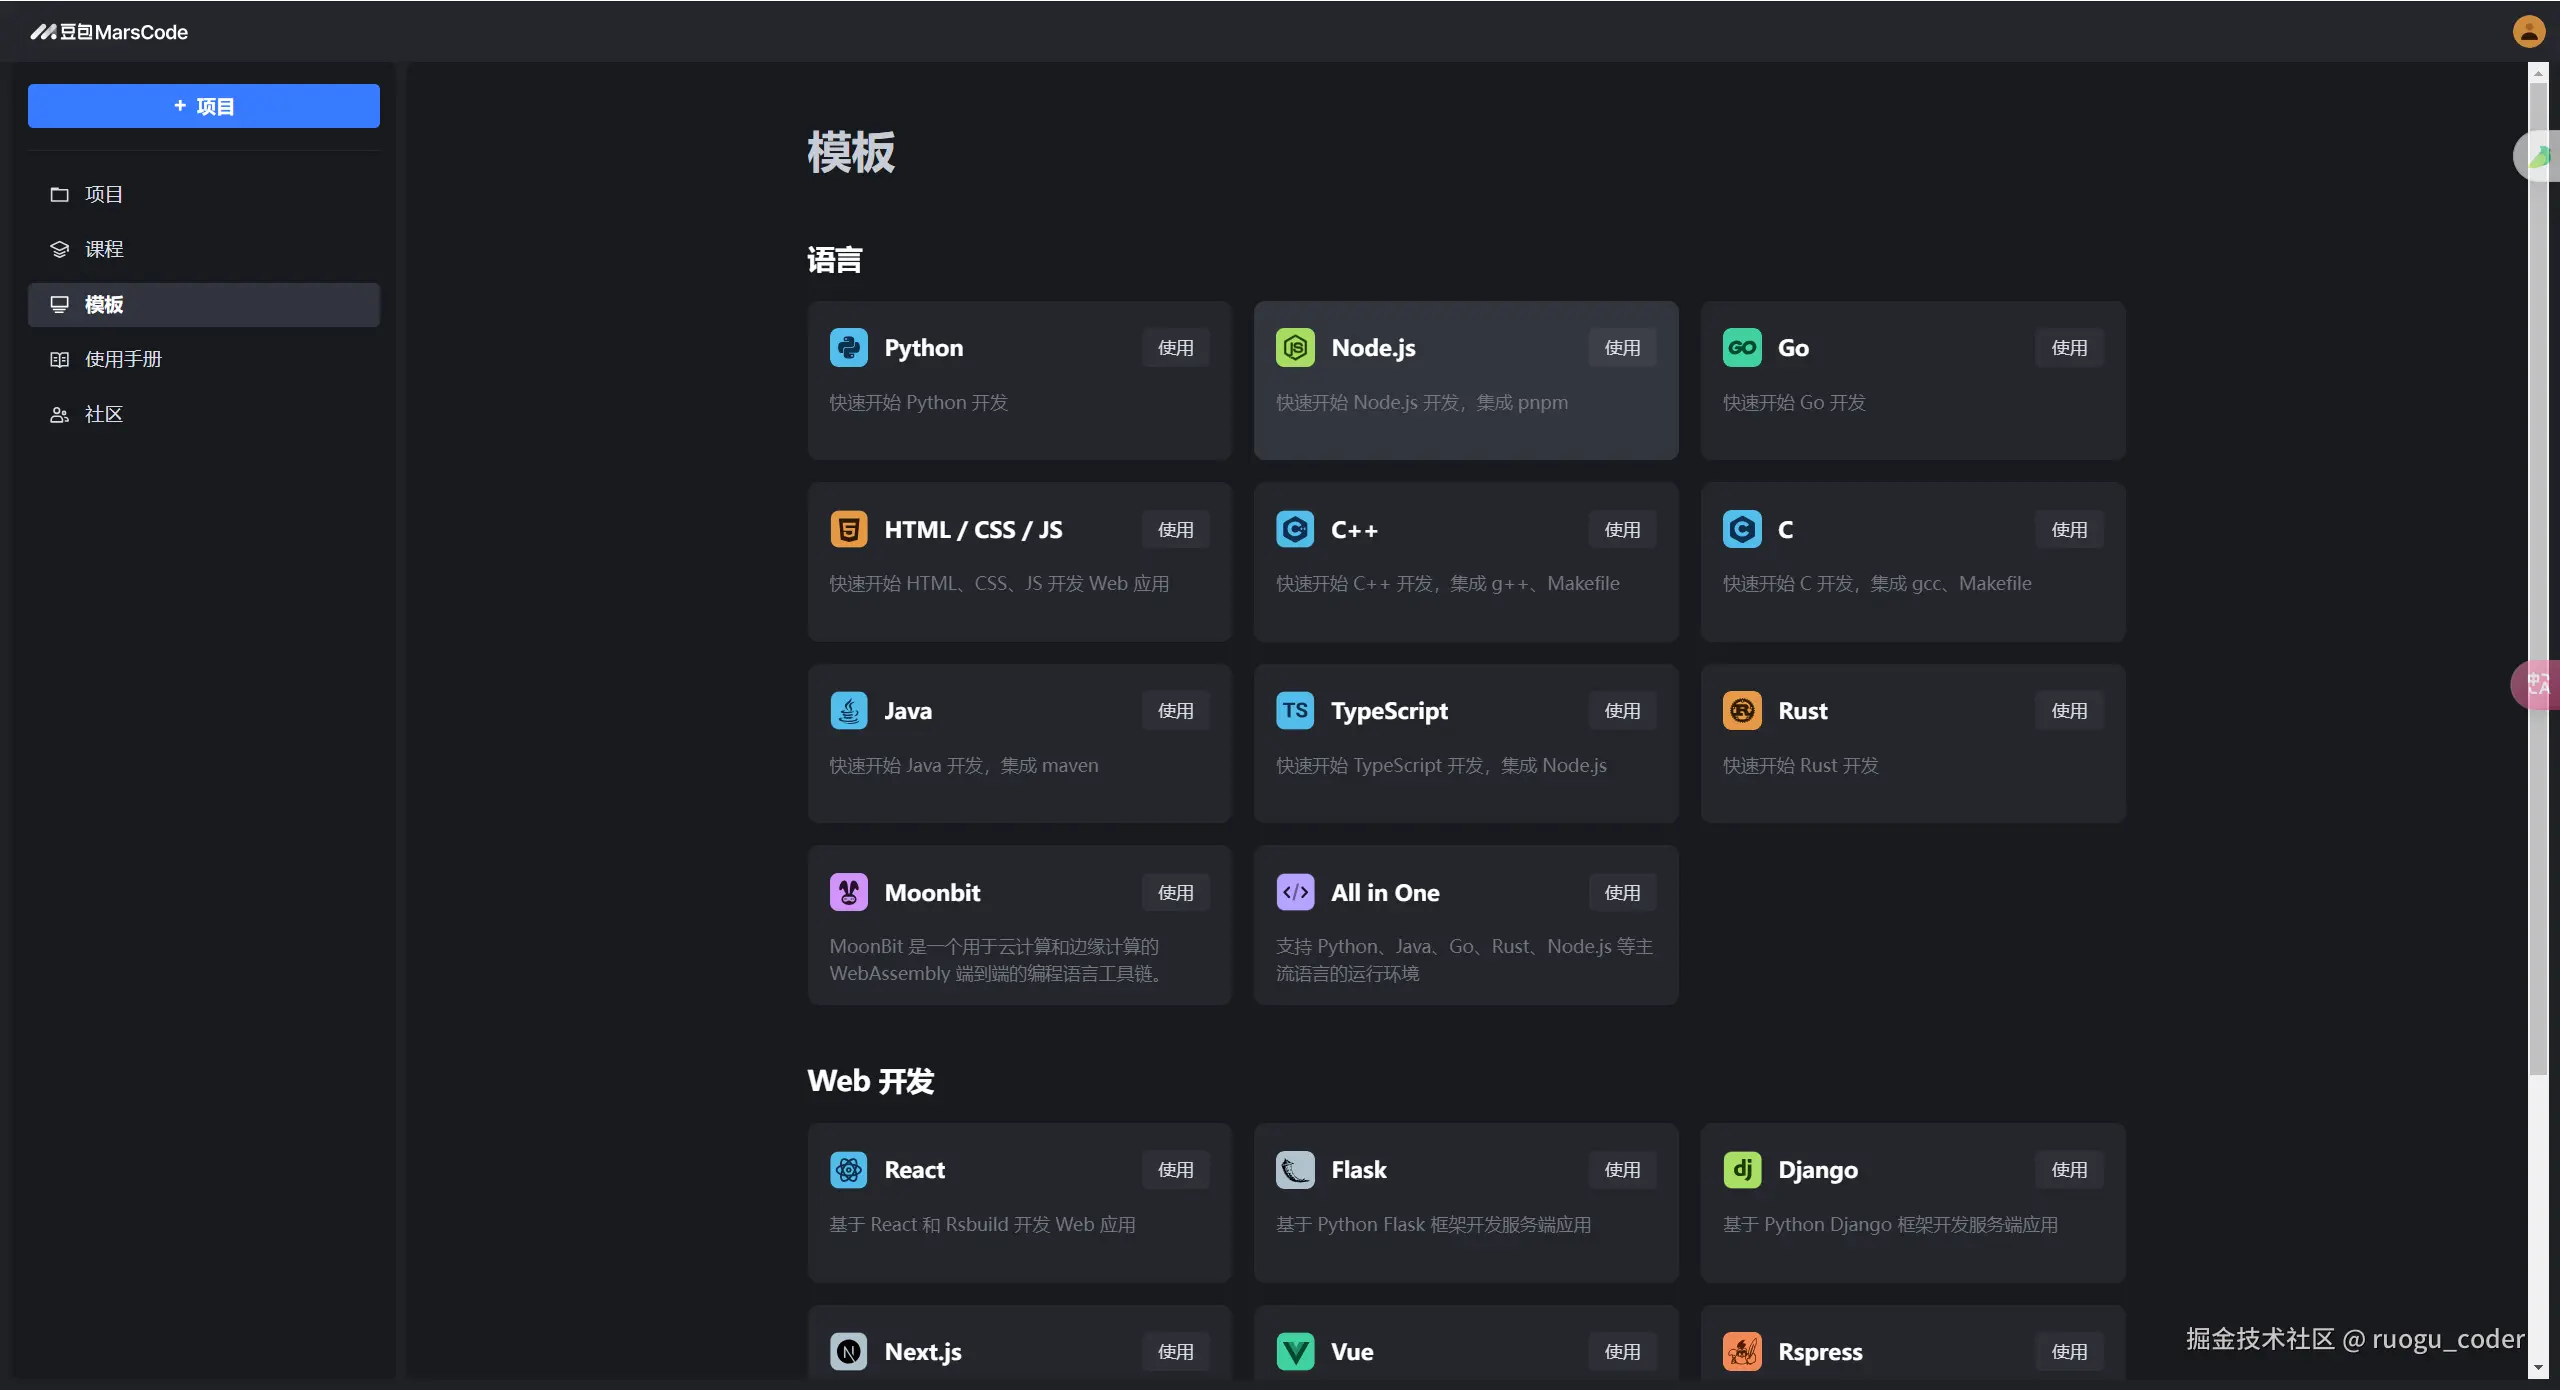Click the Python template logo icon
Viewport: 2560px width, 1390px height.
tap(848, 348)
